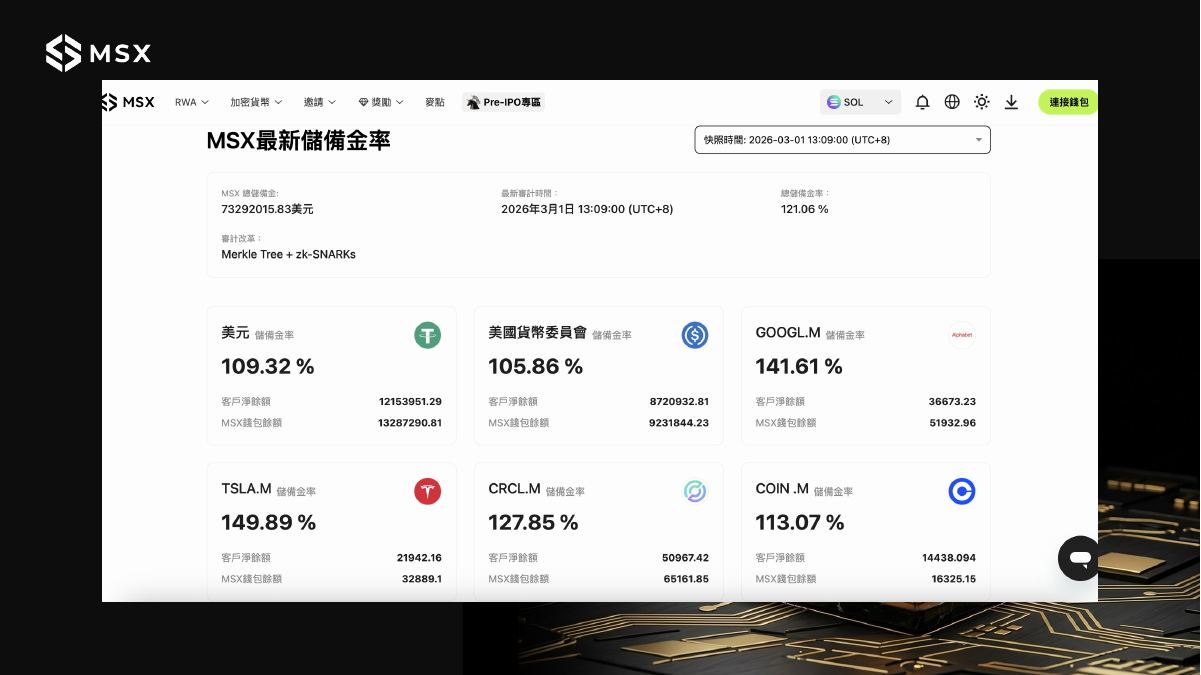Click the Alphabet logo on the GOOGL.M card

[962, 335]
